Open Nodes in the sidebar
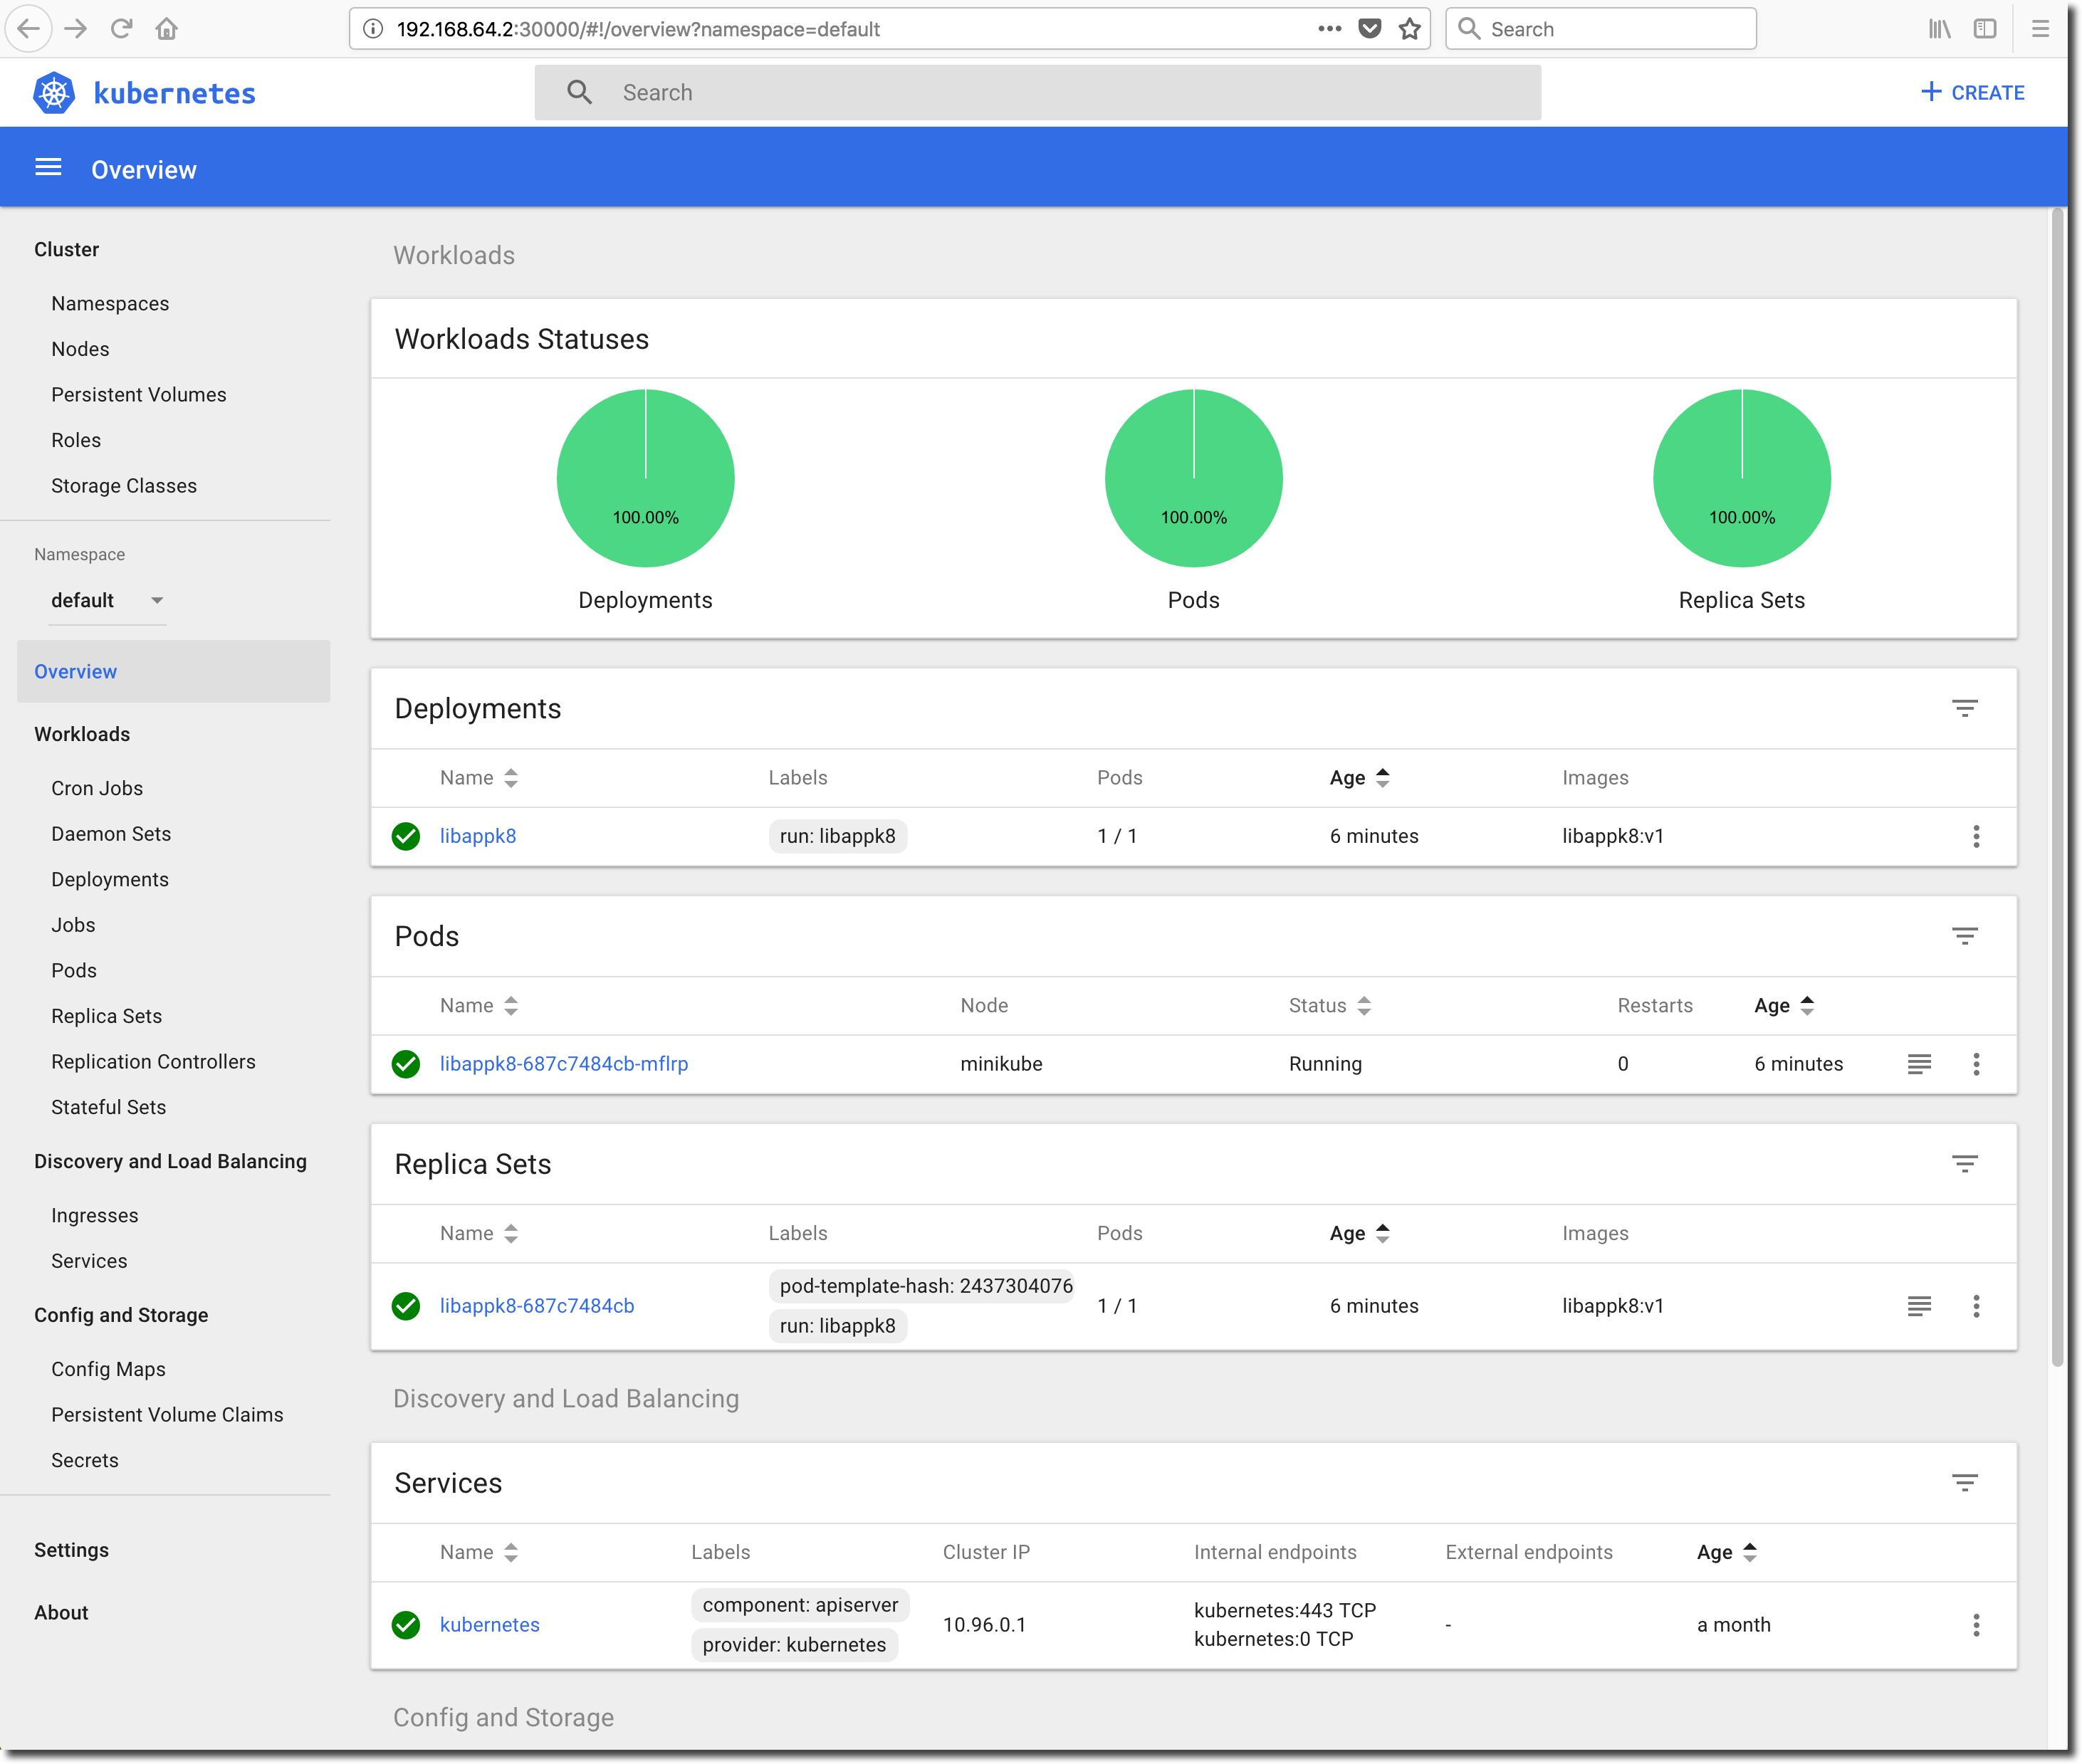 [x=80, y=349]
